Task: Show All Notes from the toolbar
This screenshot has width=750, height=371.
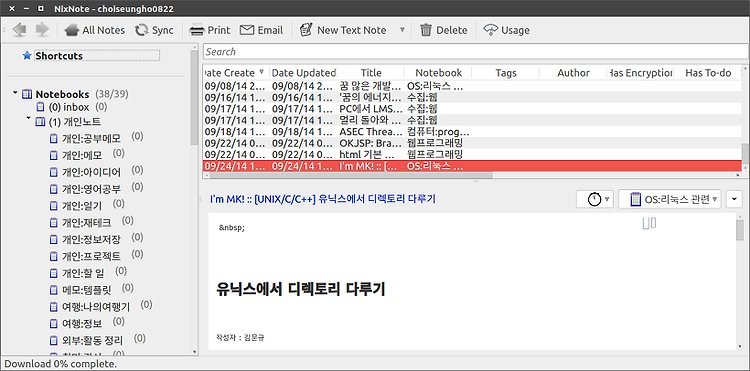Action: tap(95, 30)
